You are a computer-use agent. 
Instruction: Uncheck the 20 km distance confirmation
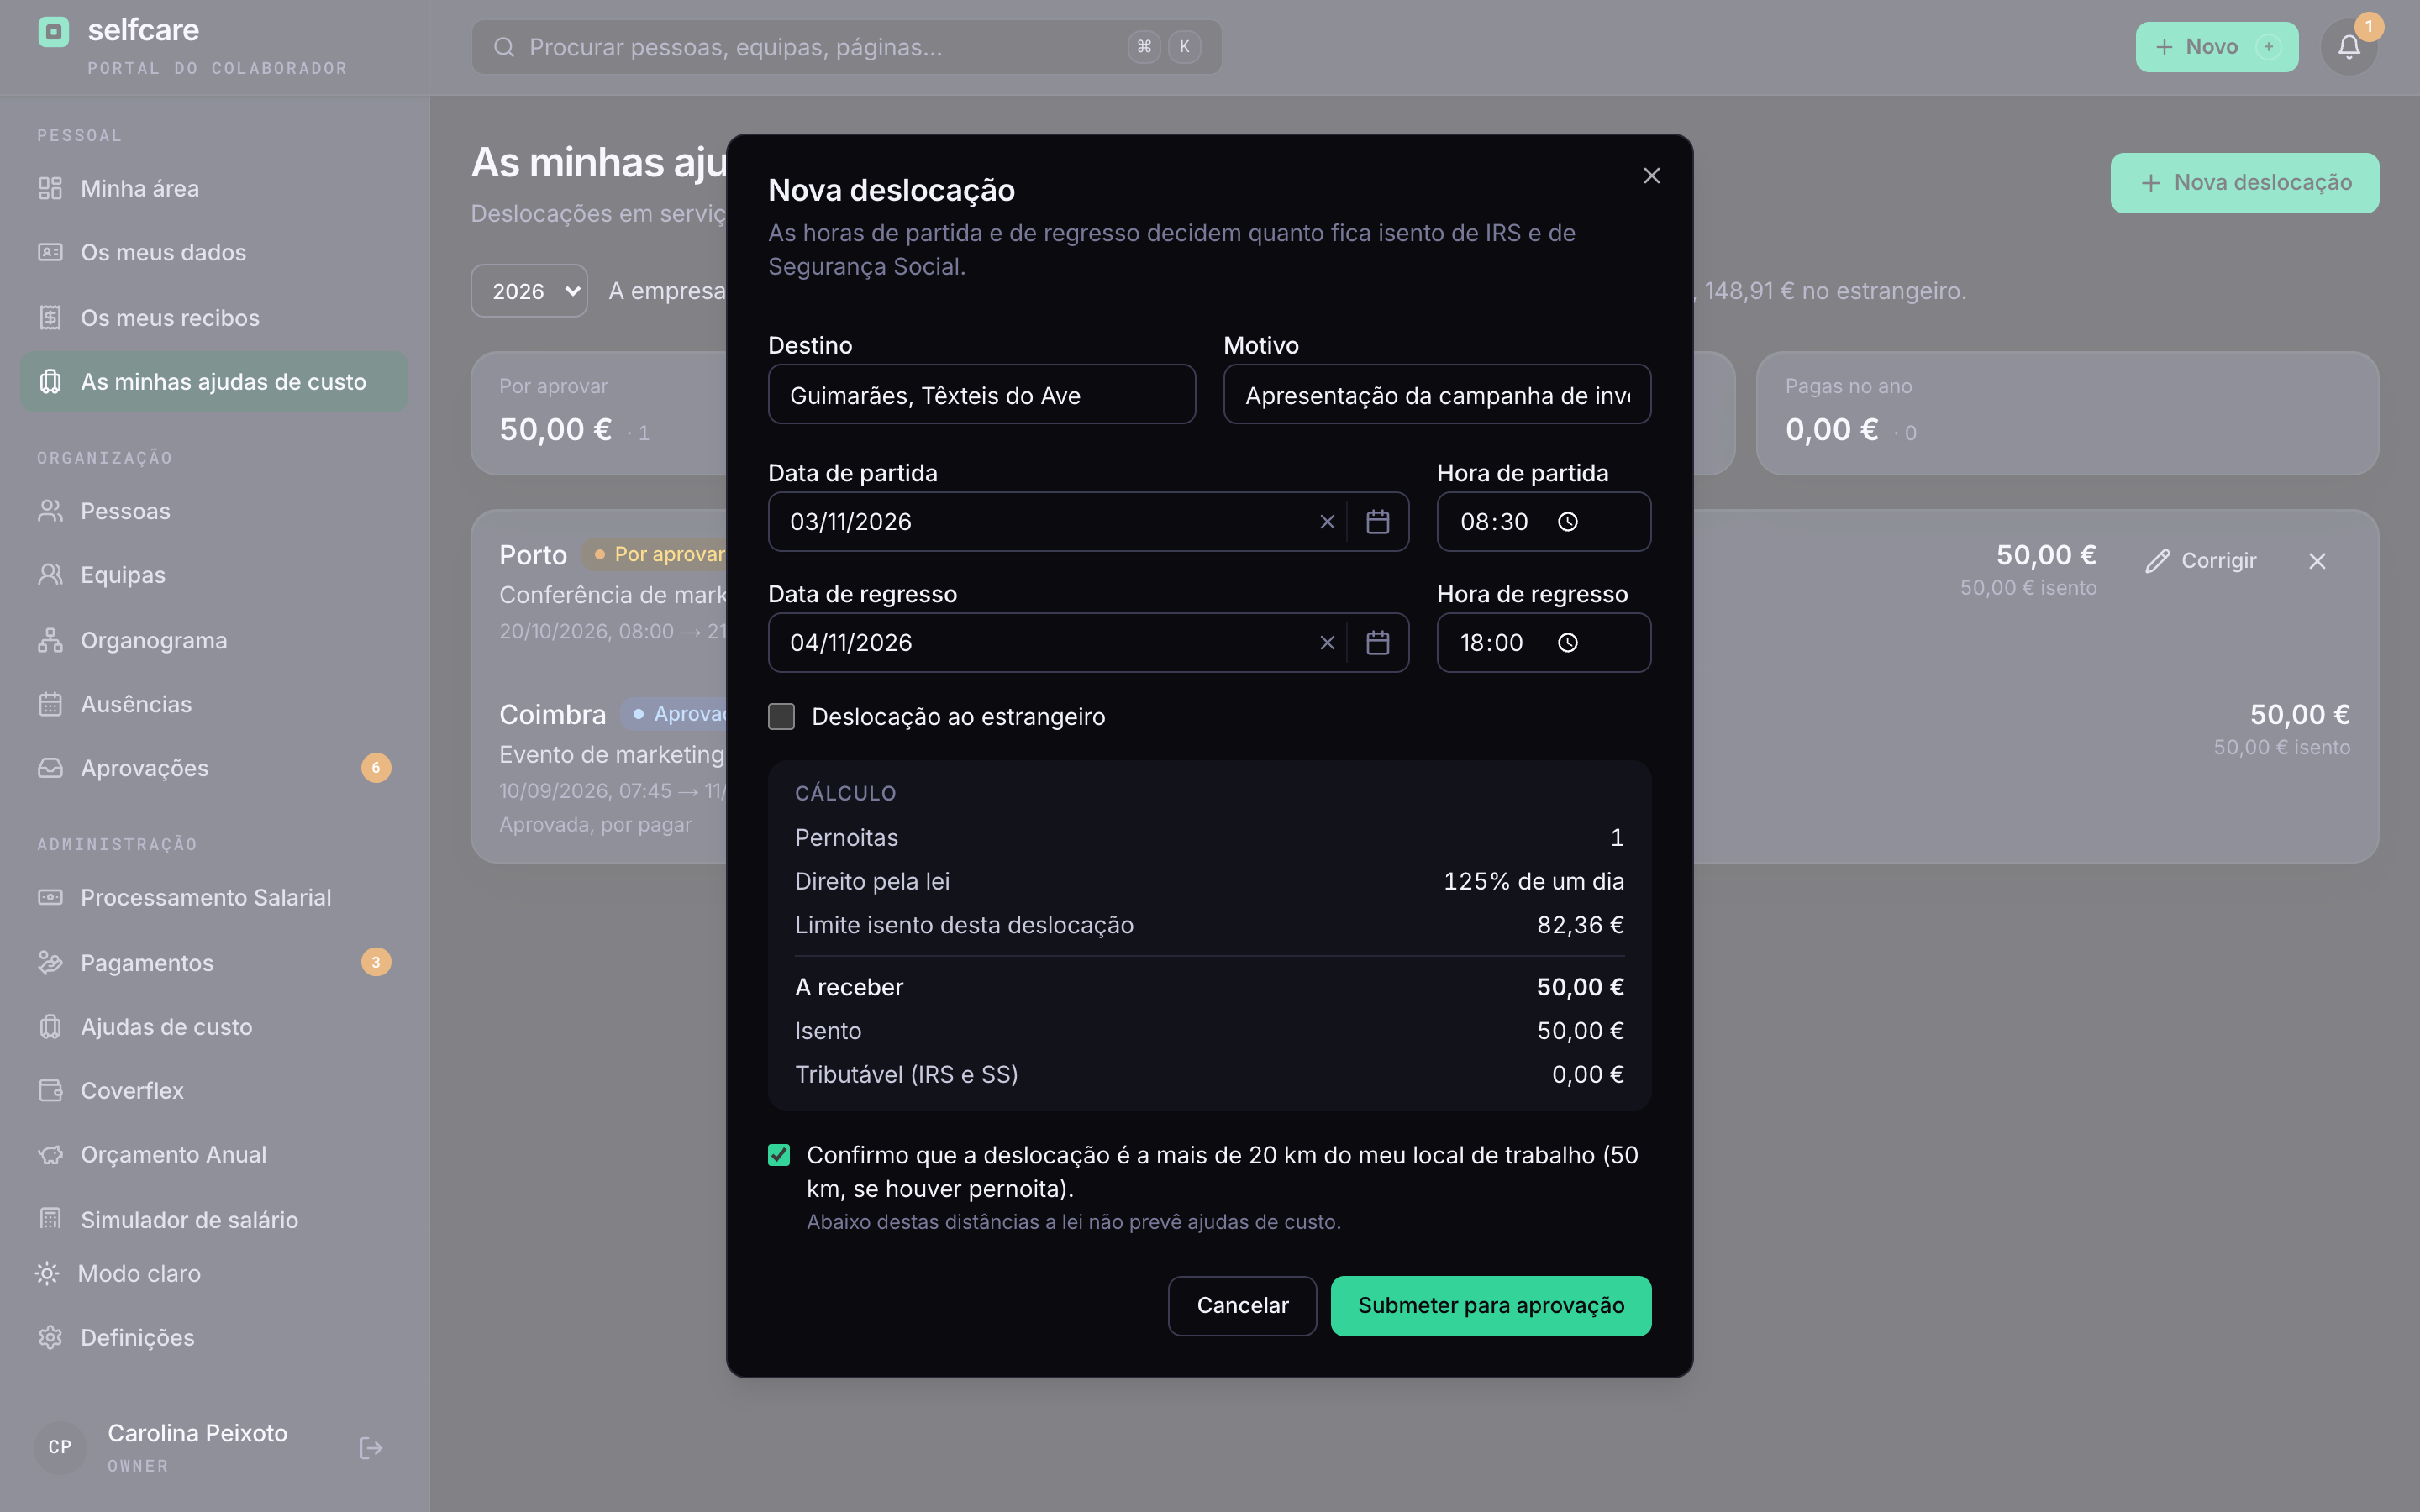point(779,1155)
